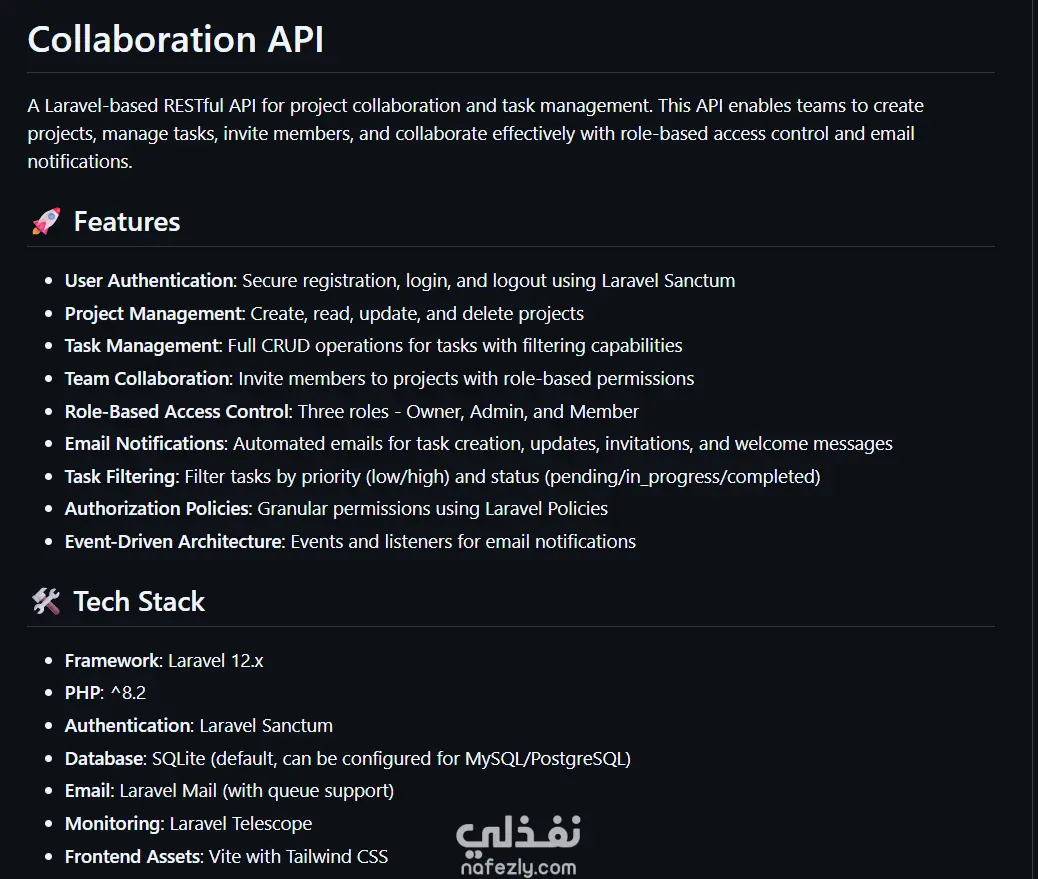The image size is (1038, 879).
Task: Select the Event-Driven Architecture label
Action: point(172,542)
